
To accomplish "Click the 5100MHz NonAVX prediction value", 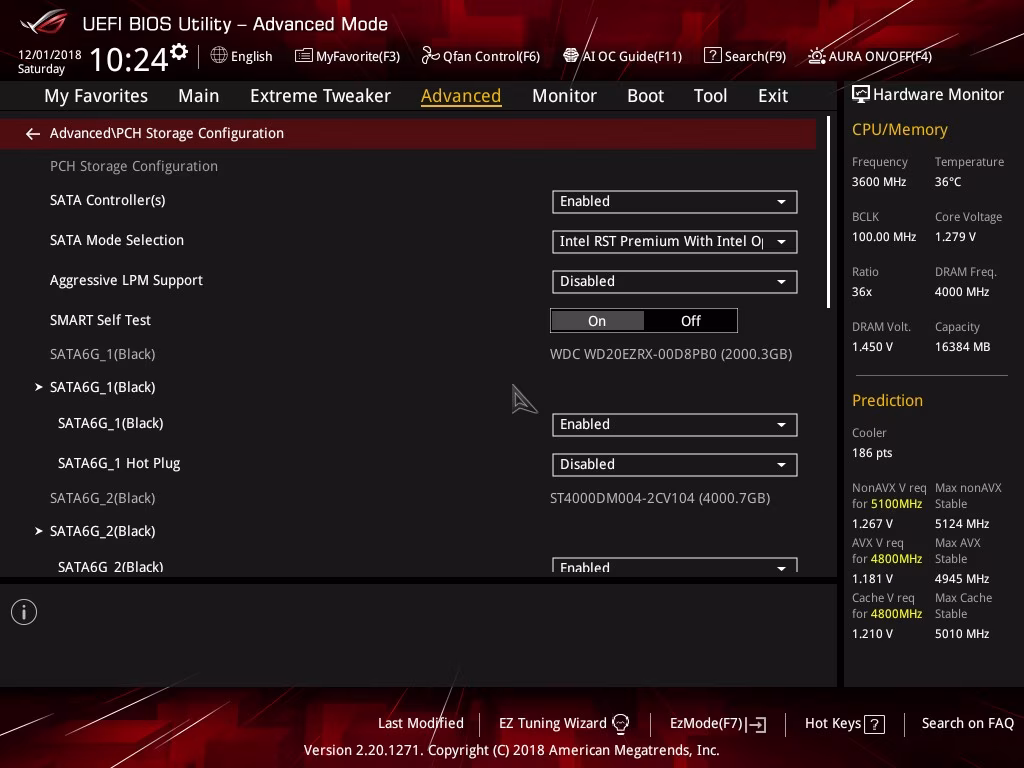I will pyautogui.click(x=897, y=504).
